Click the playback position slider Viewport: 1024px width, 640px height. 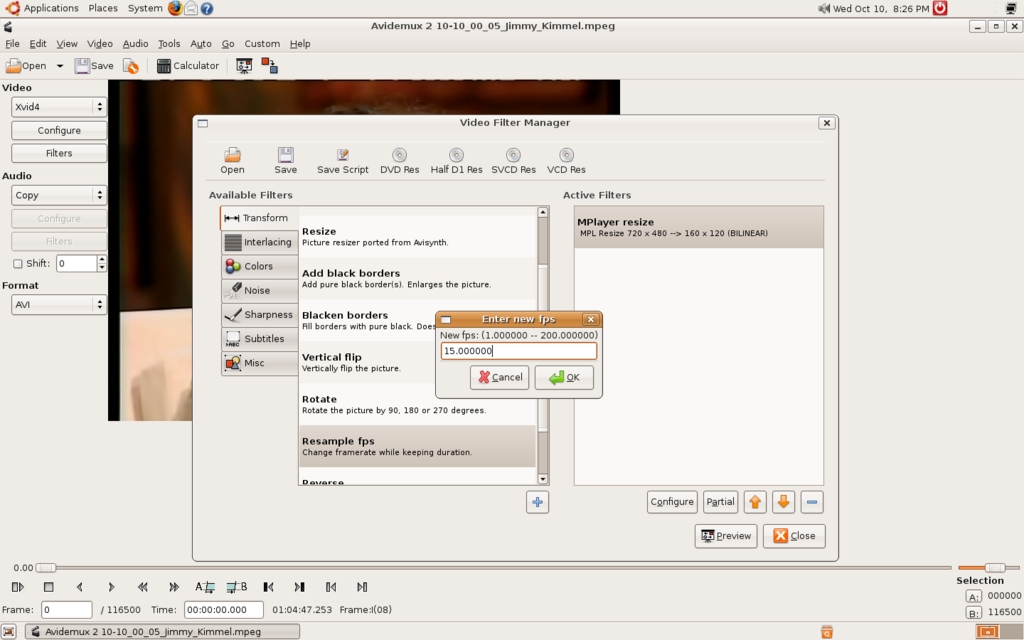[x=490, y=568]
